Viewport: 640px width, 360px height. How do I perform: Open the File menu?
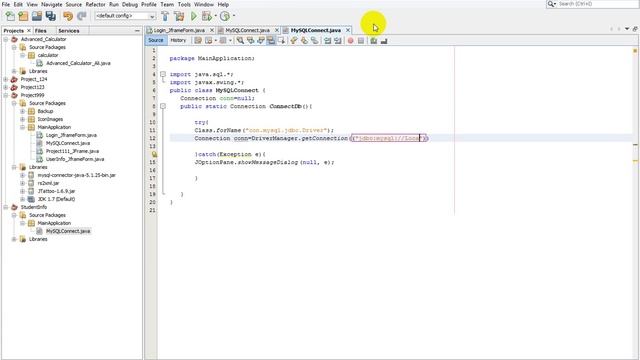point(6,4)
